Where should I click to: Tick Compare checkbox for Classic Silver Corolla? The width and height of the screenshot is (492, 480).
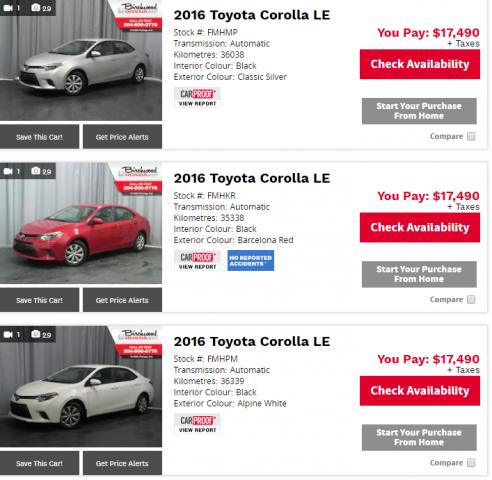coord(471,136)
